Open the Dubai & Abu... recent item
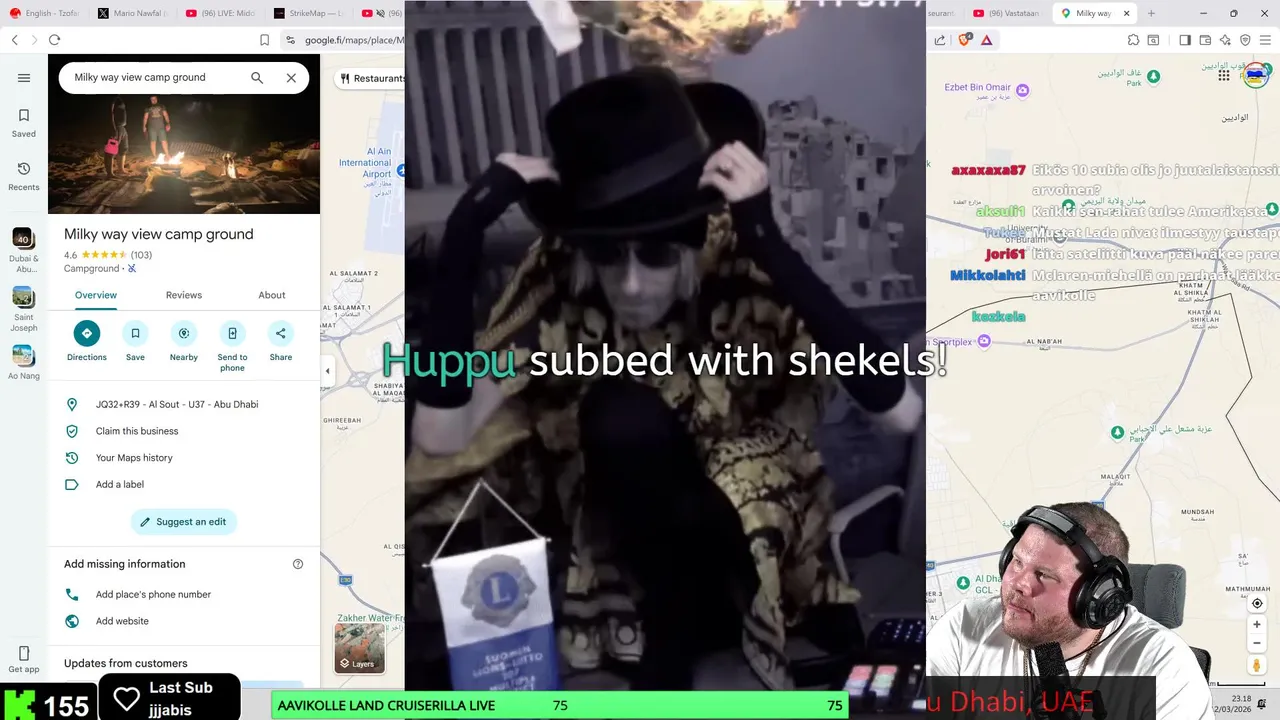The image size is (1280, 720). pyautogui.click(x=24, y=250)
